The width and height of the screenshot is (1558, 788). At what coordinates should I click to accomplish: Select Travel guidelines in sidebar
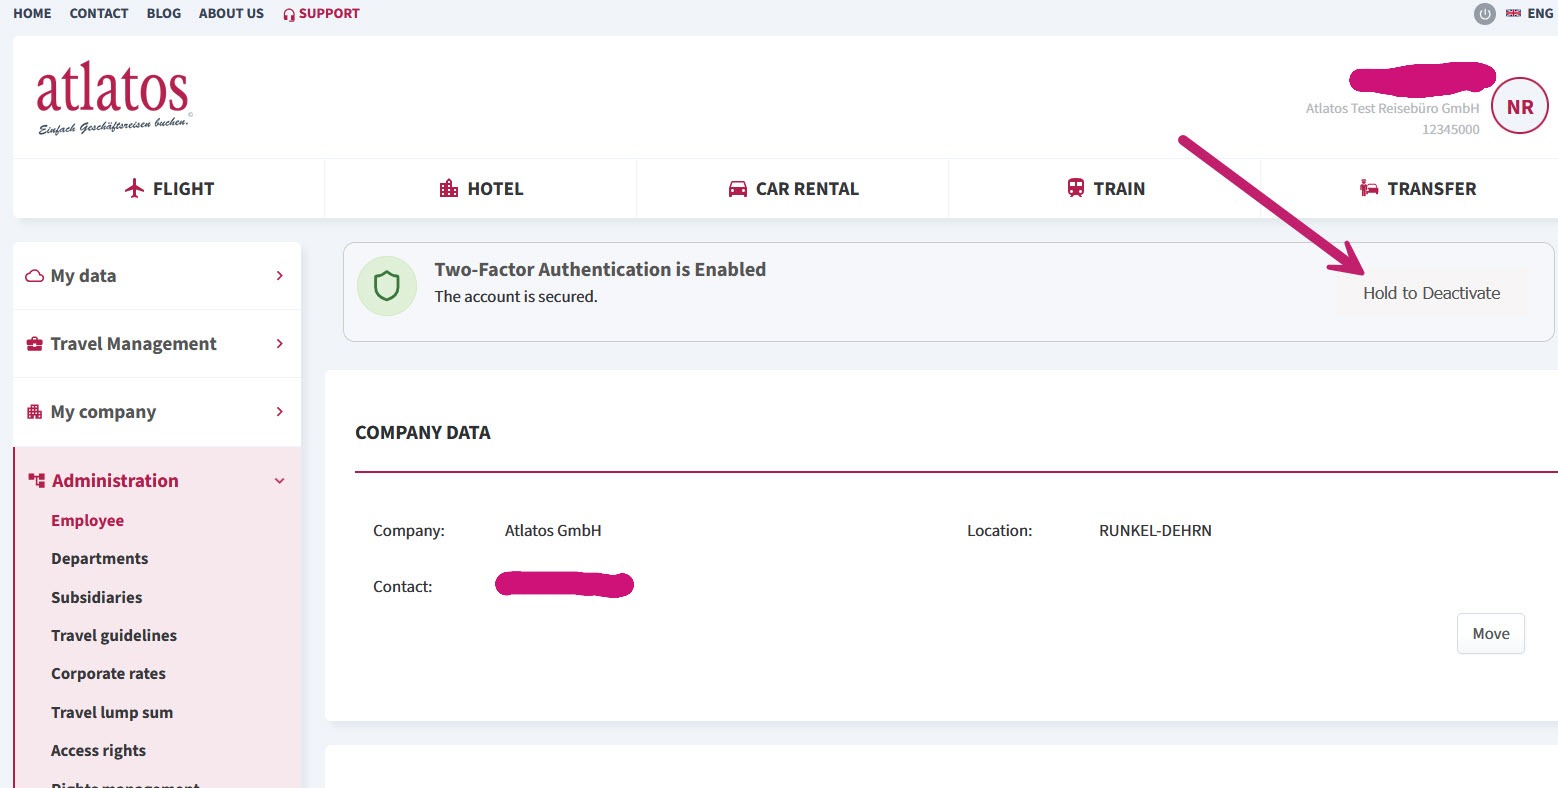pos(114,635)
